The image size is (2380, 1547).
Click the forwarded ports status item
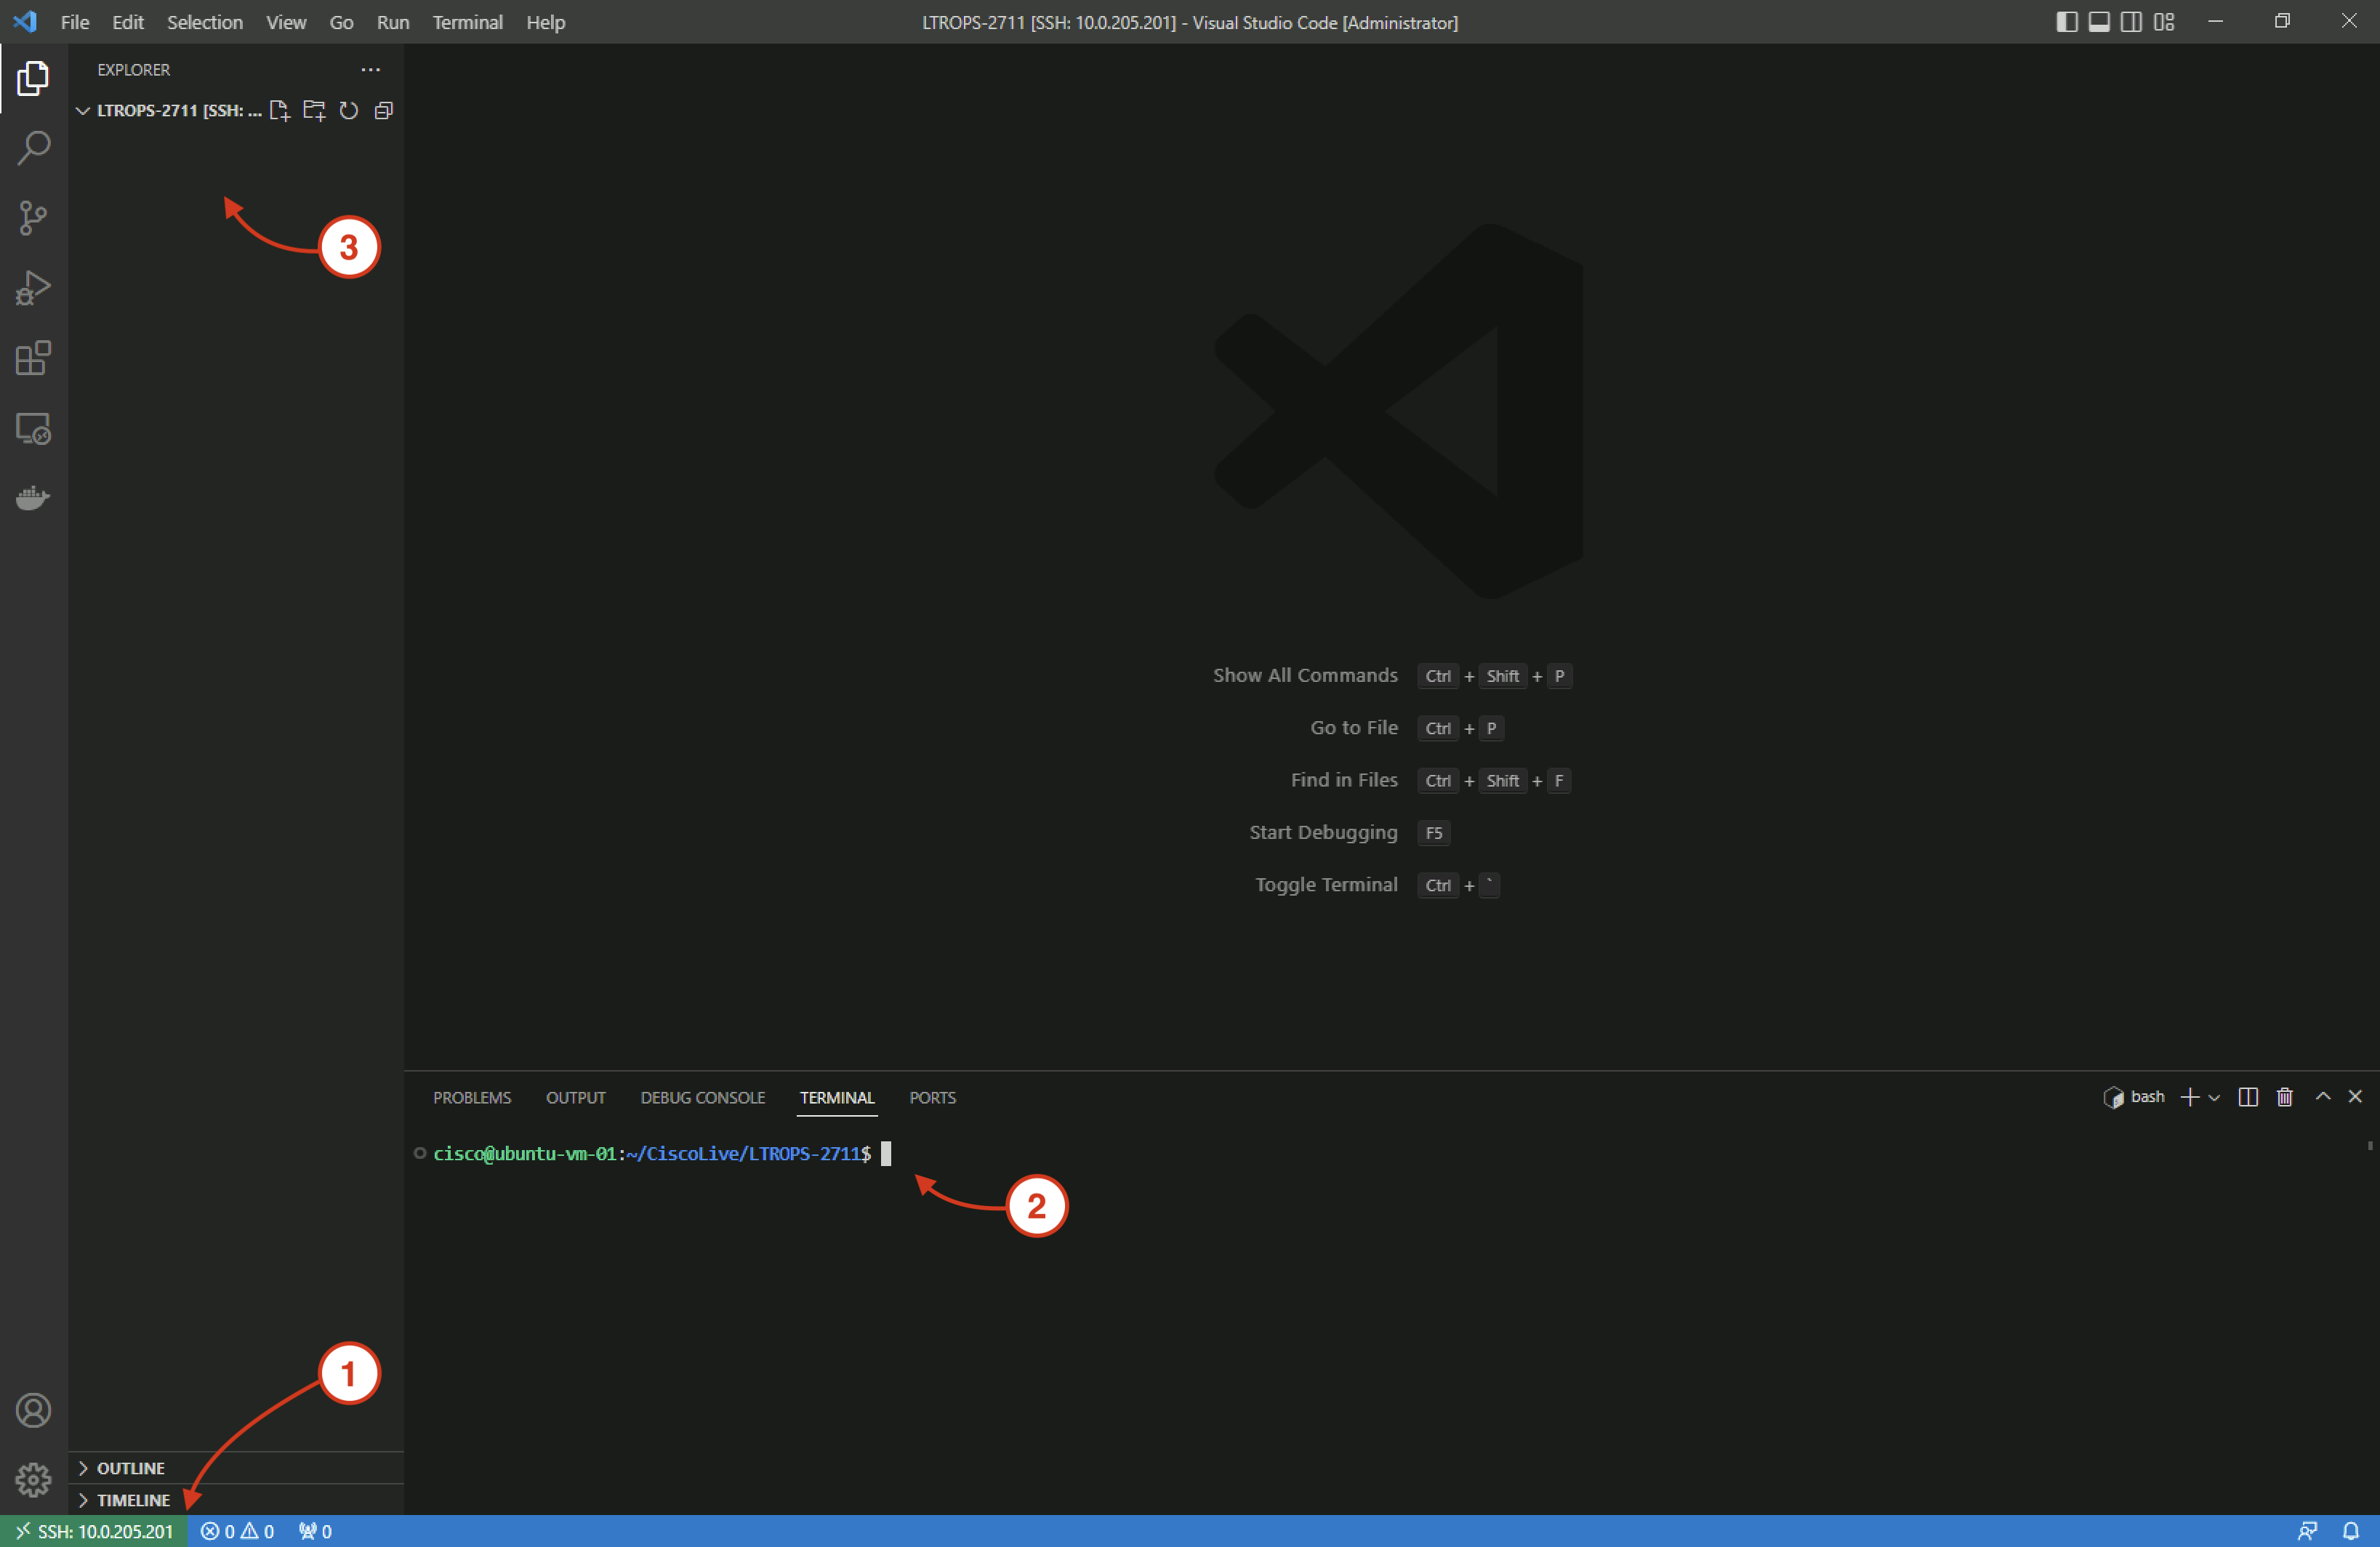[315, 1531]
